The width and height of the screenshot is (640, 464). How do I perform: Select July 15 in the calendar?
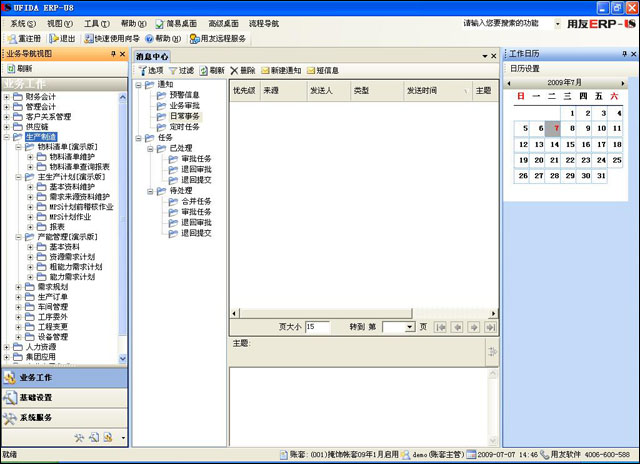click(570, 144)
